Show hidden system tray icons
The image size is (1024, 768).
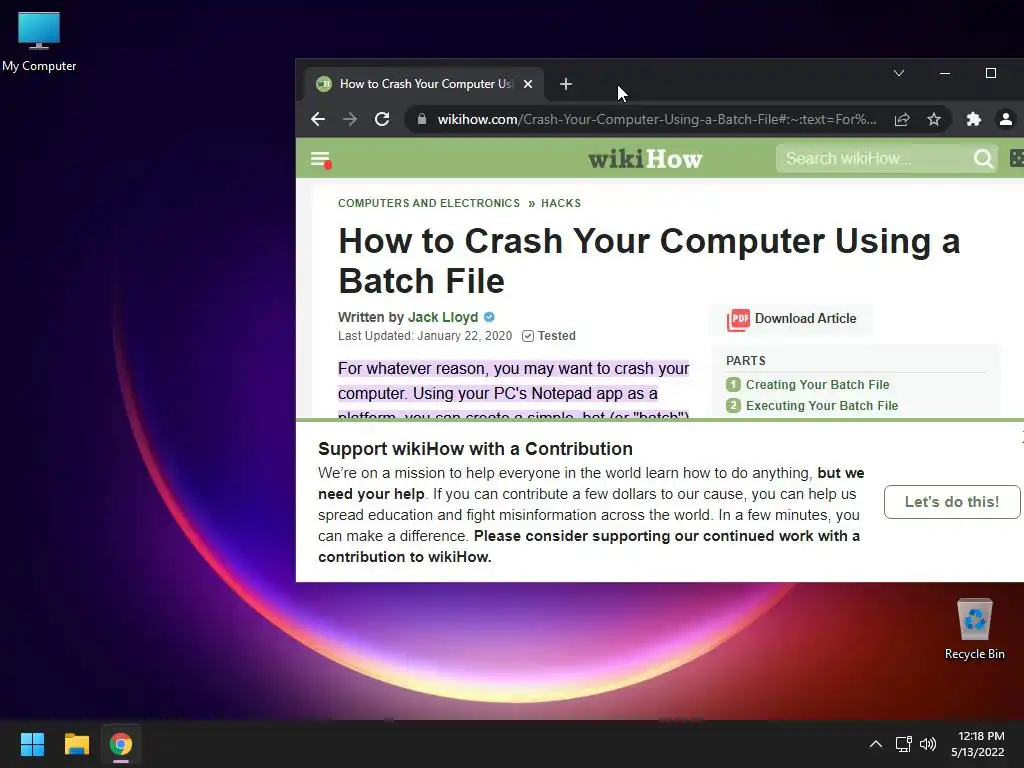coord(876,744)
